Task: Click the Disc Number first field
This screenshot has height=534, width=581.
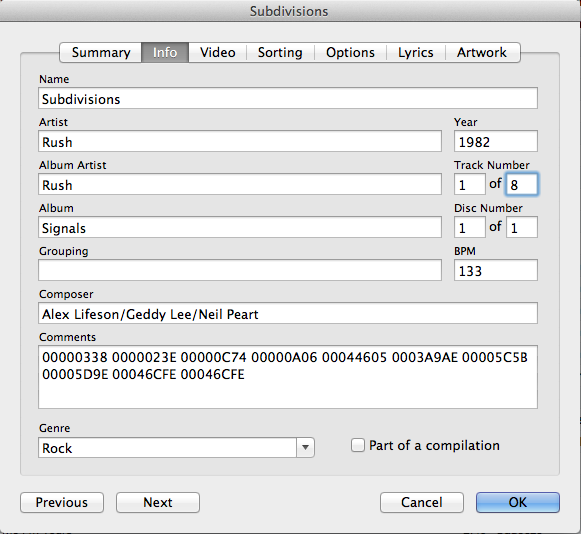Action: (x=470, y=227)
